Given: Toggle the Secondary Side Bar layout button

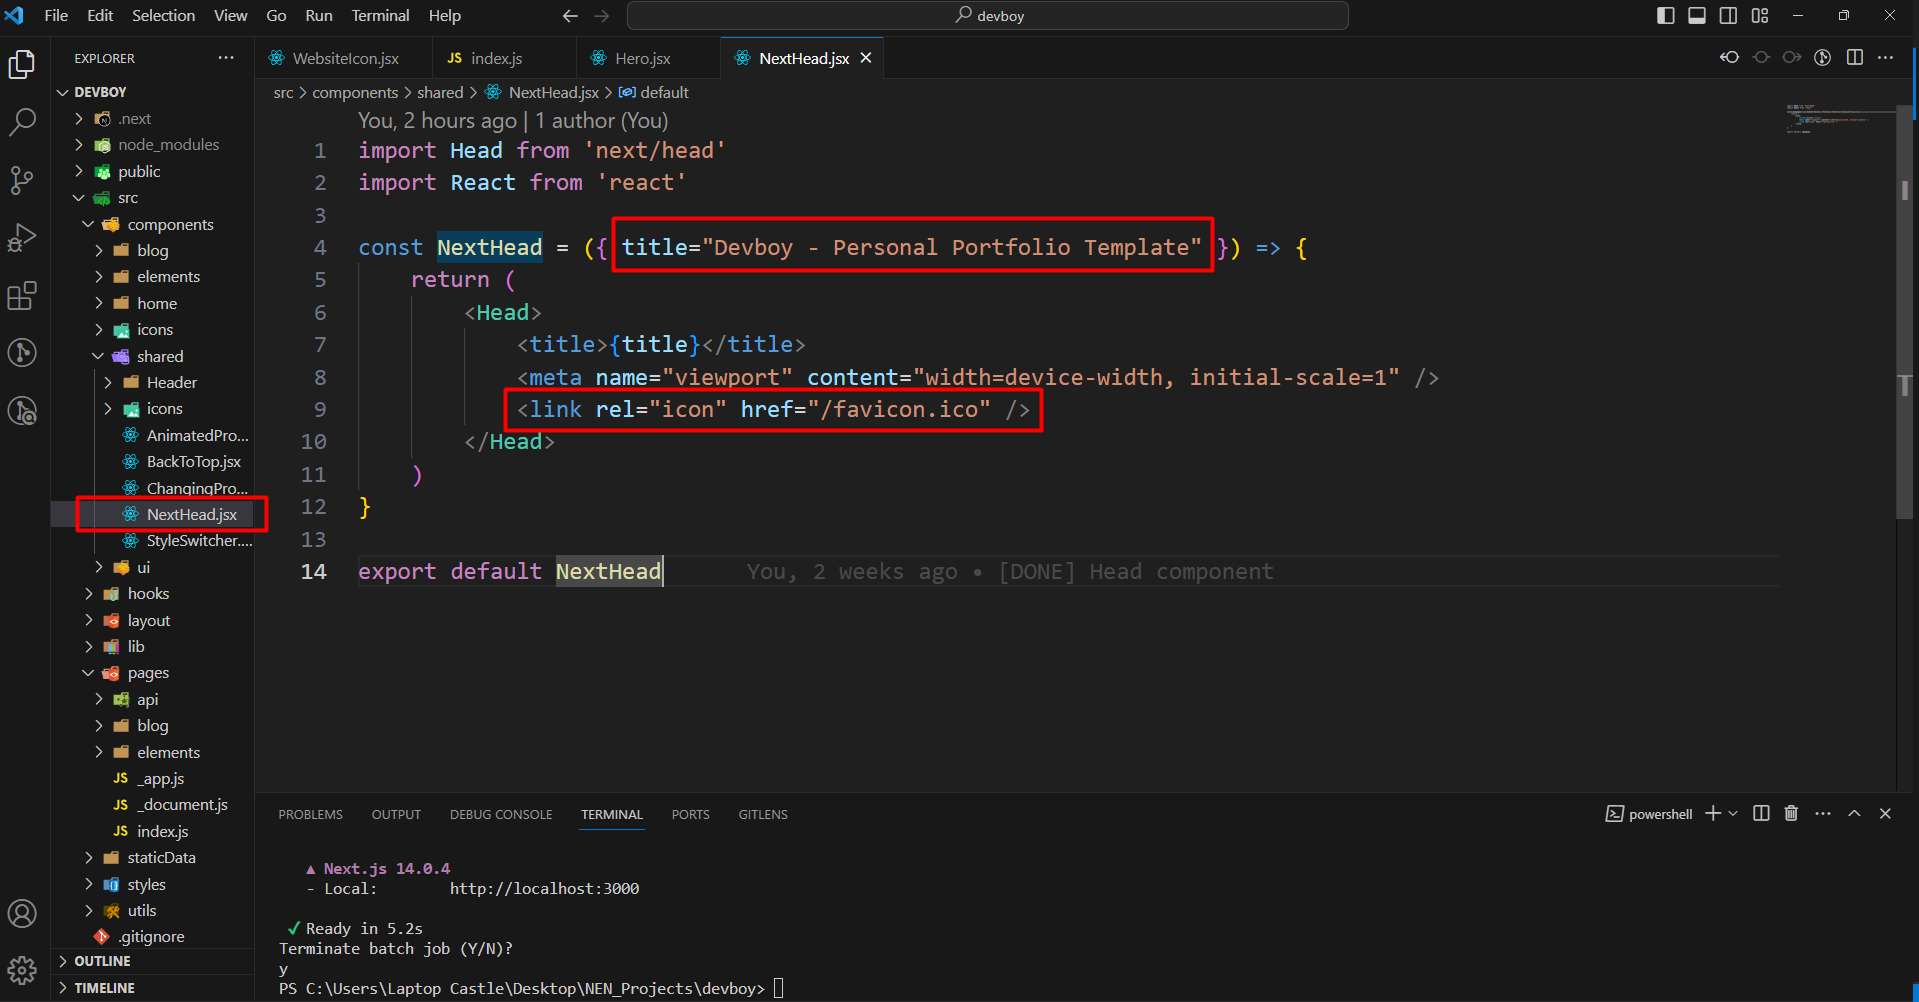Looking at the screenshot, I should (1728, 15).
